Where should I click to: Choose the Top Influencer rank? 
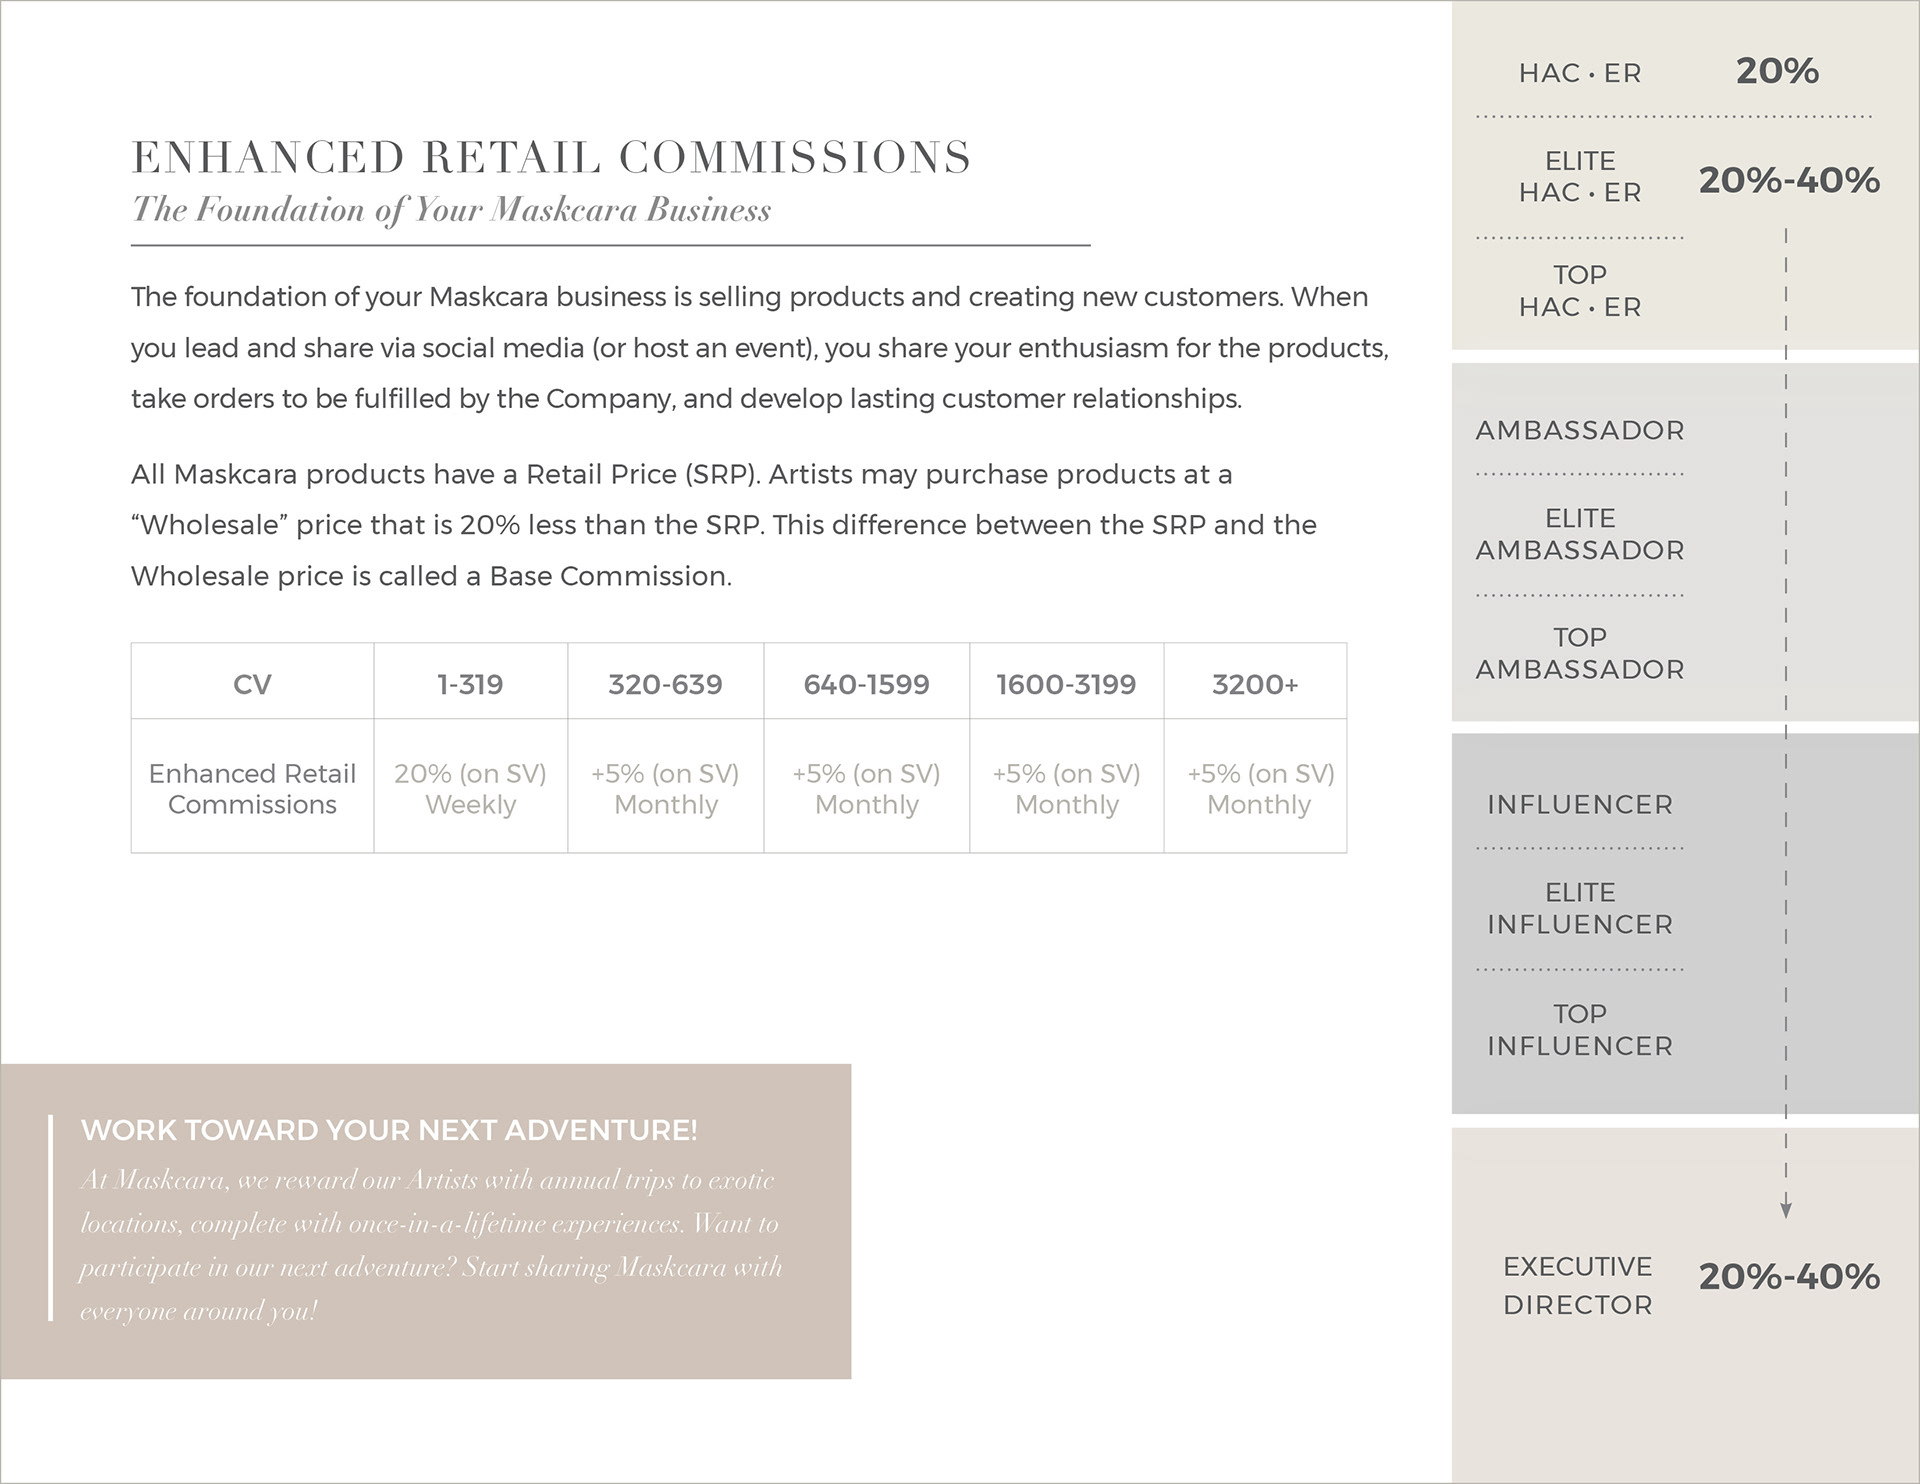(1579, 1029)
